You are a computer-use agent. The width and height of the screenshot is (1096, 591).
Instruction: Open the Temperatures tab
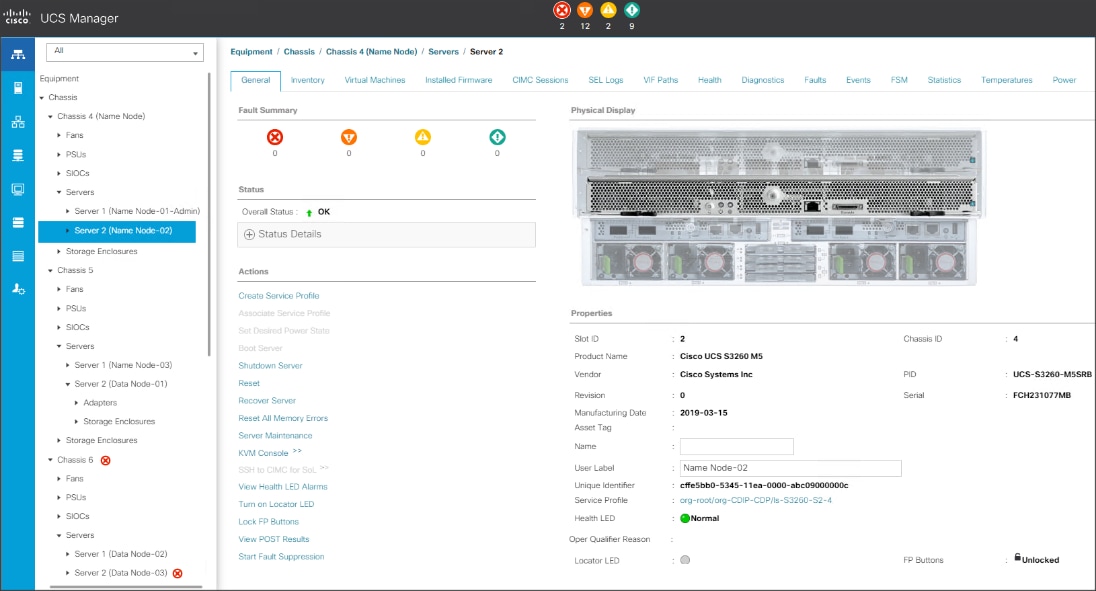(x=1007, y=80)
